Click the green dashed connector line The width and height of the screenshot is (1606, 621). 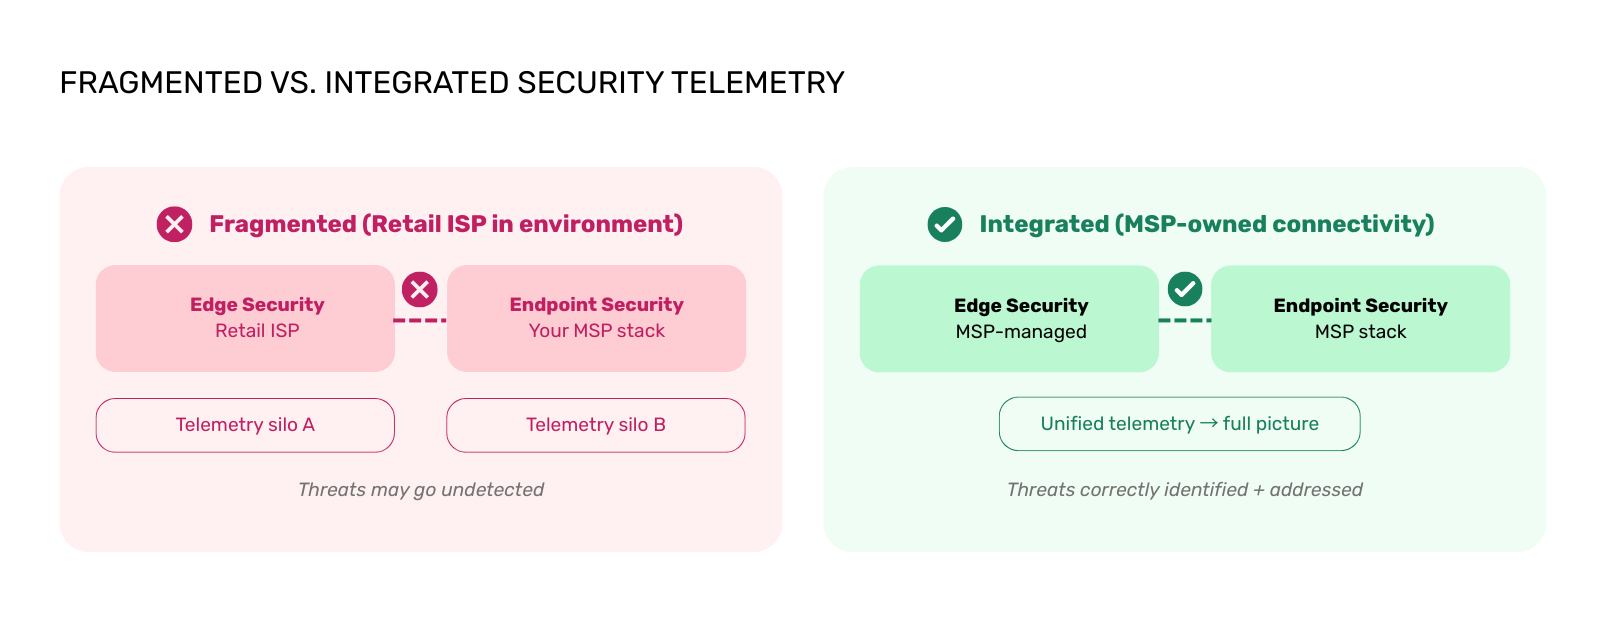[1185, 320]
